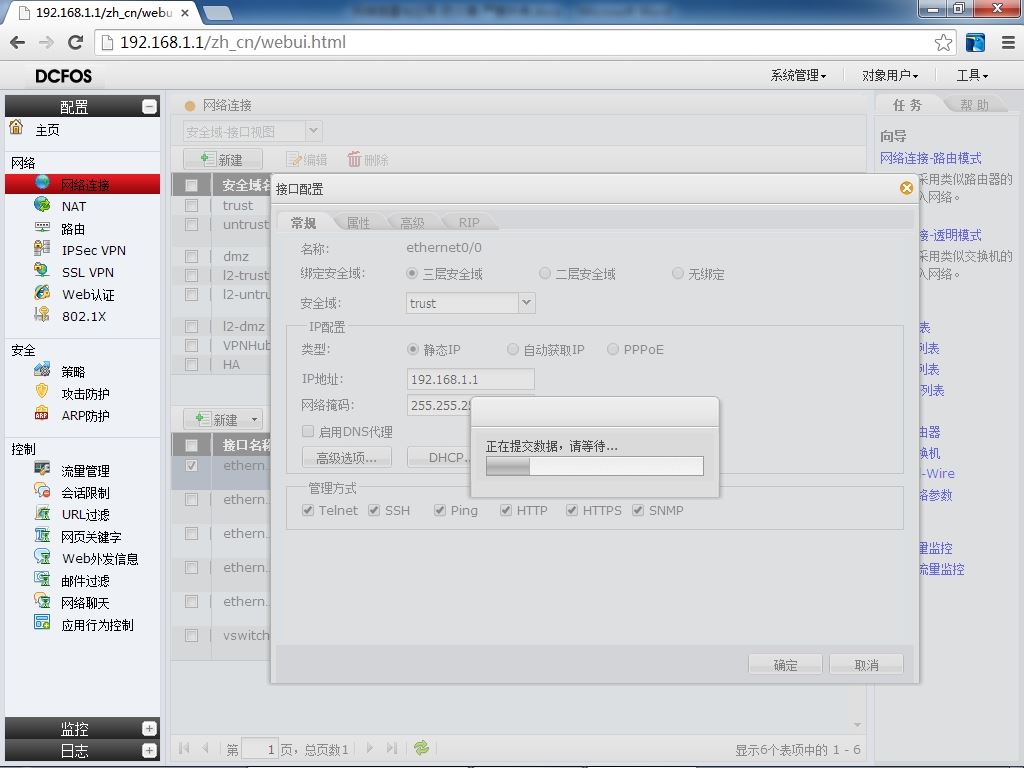Choose PPPoE type radio
The height and width of the screenshot is (768, 1024).
[613, 349]
